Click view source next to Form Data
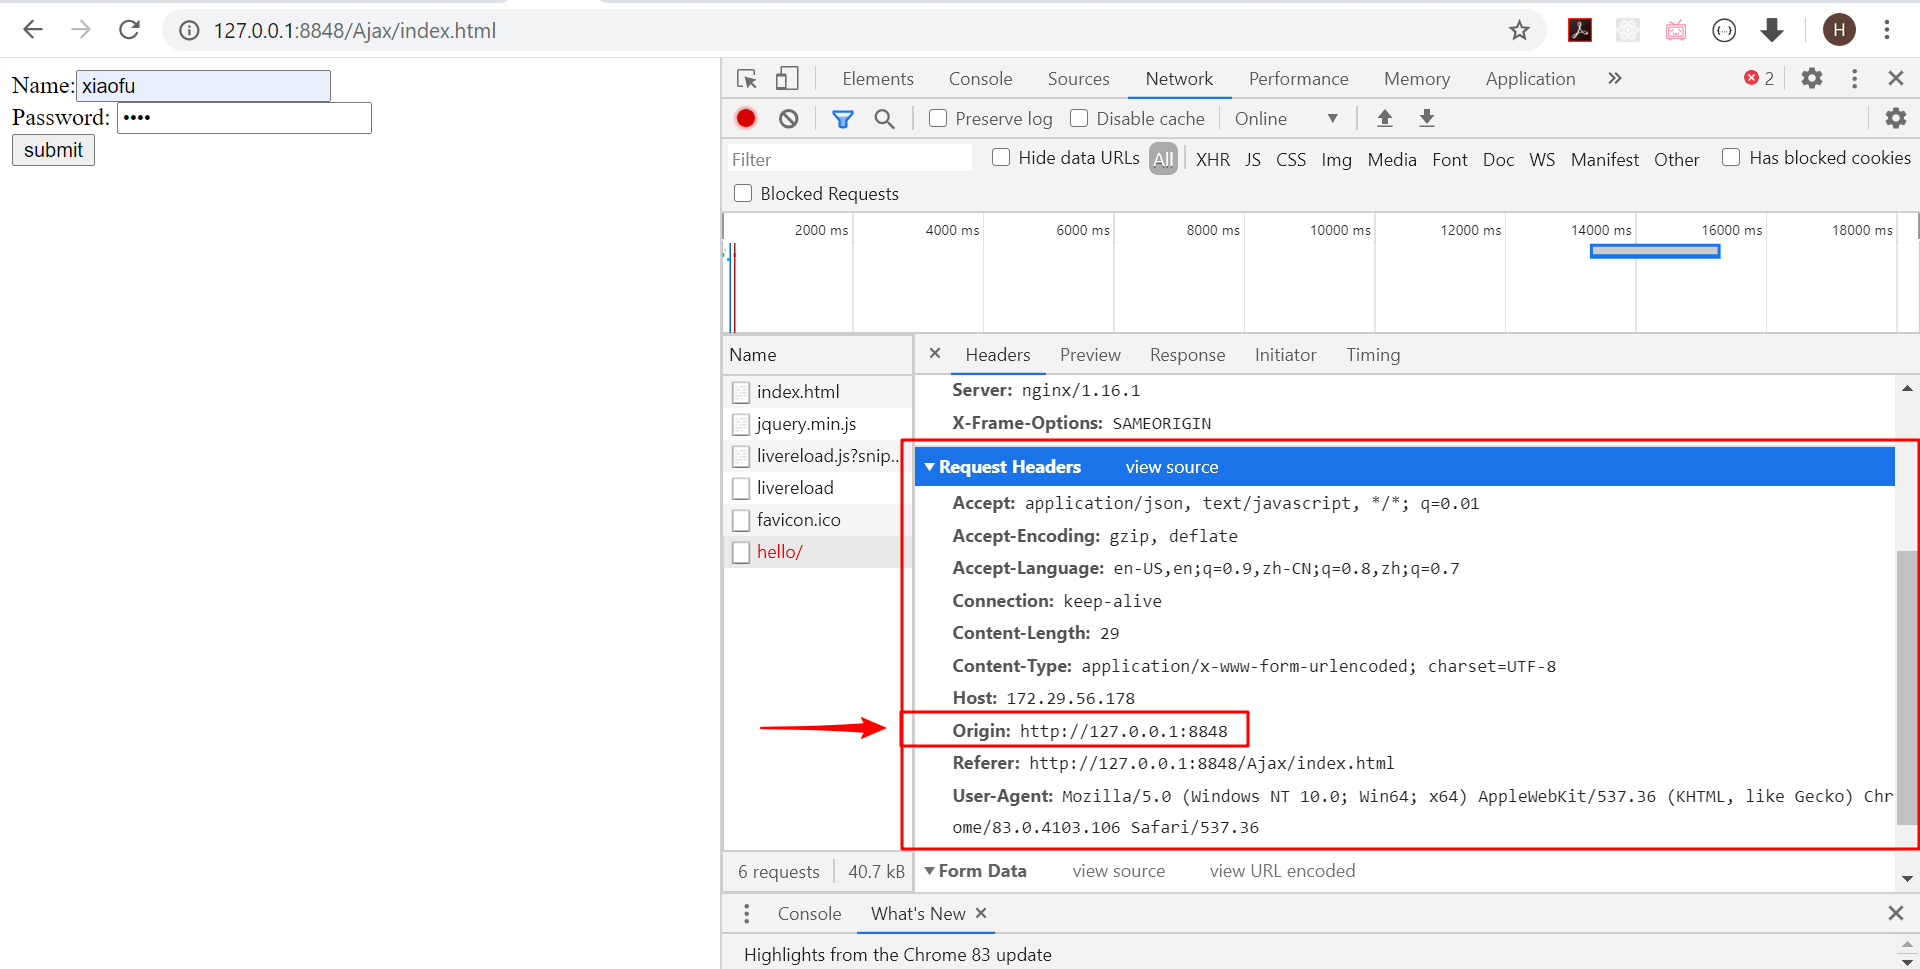 1118,871
